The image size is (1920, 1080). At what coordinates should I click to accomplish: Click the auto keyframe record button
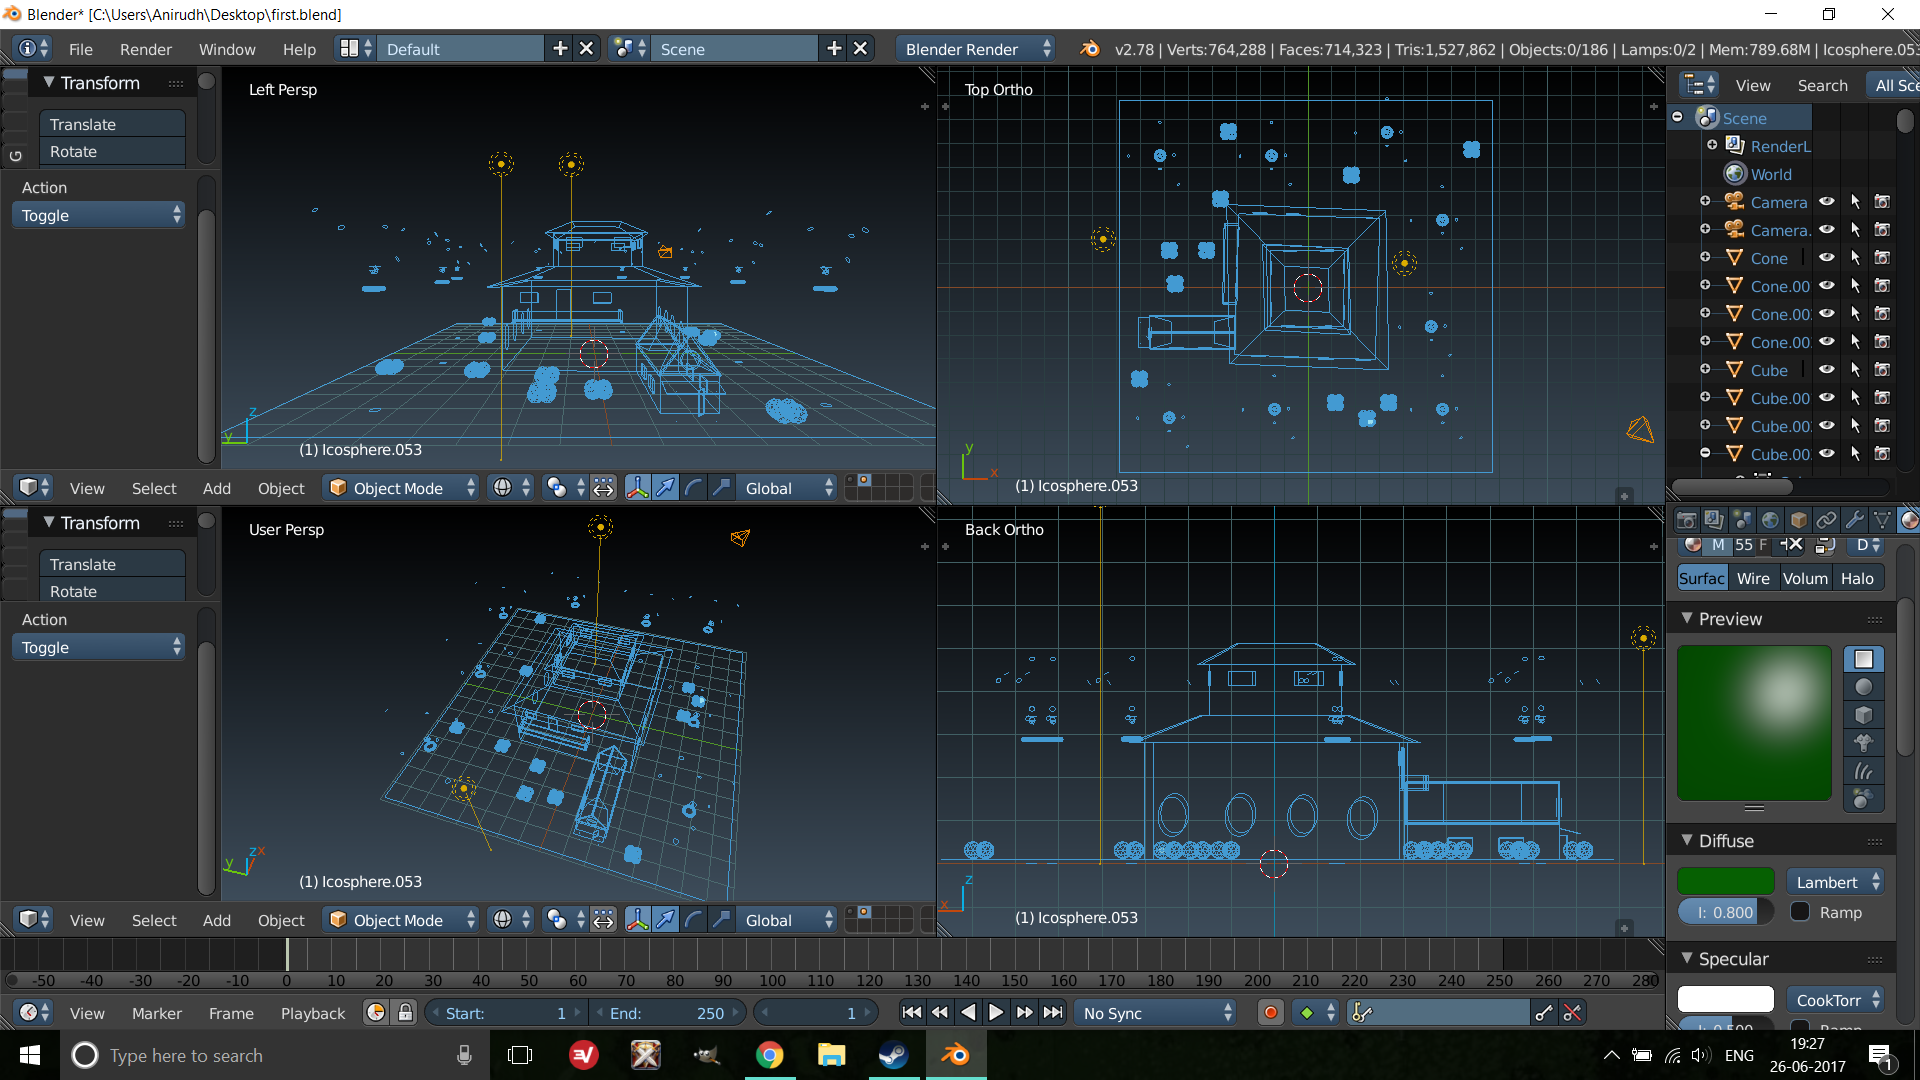pyautogui.click(x=1270, y=1013)
